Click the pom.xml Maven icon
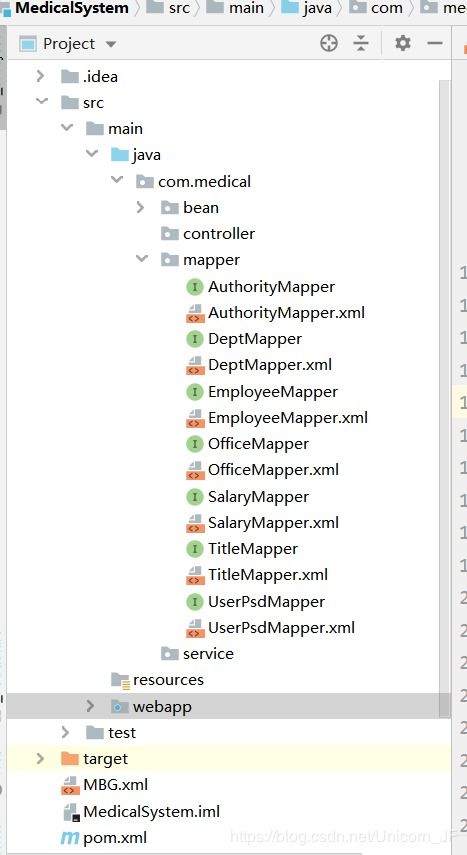Image resolution: width=467 pixels, height=855 pixels. [70, 838]
